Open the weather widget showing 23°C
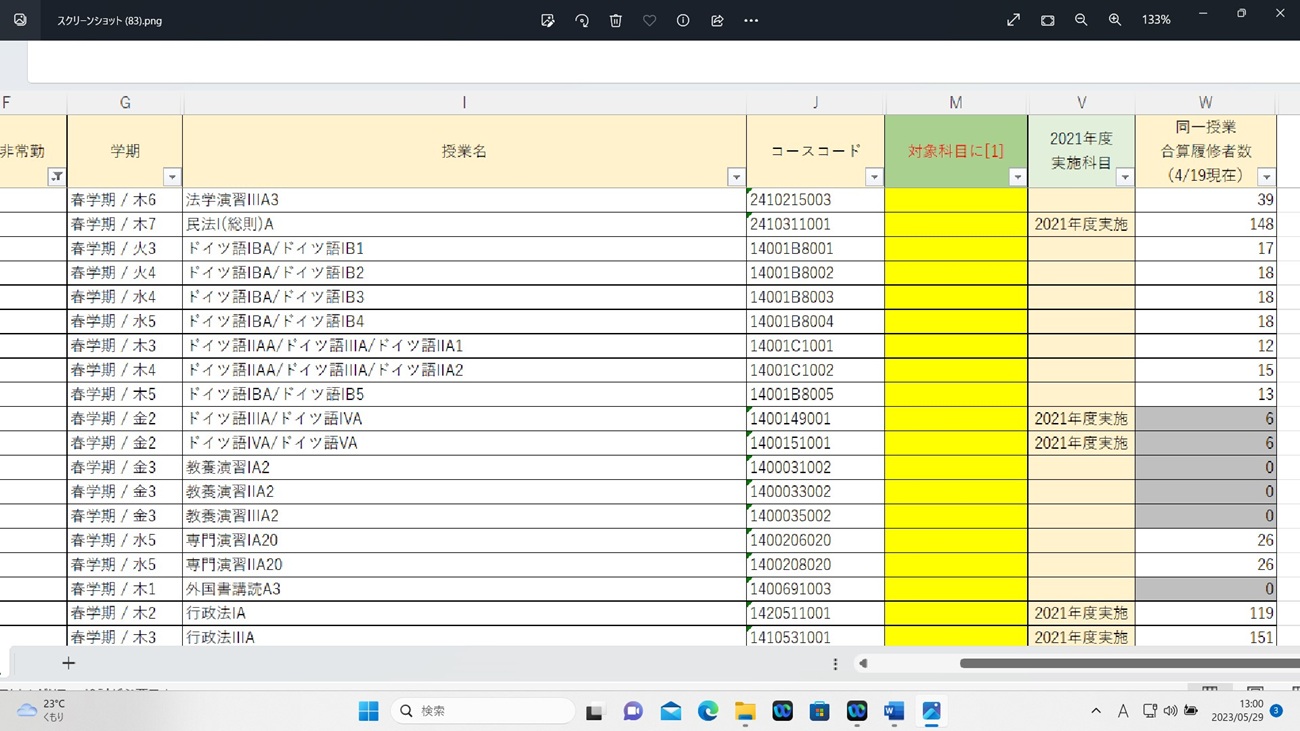Screen dimensions: 1300x731 (x=42, y=710)
